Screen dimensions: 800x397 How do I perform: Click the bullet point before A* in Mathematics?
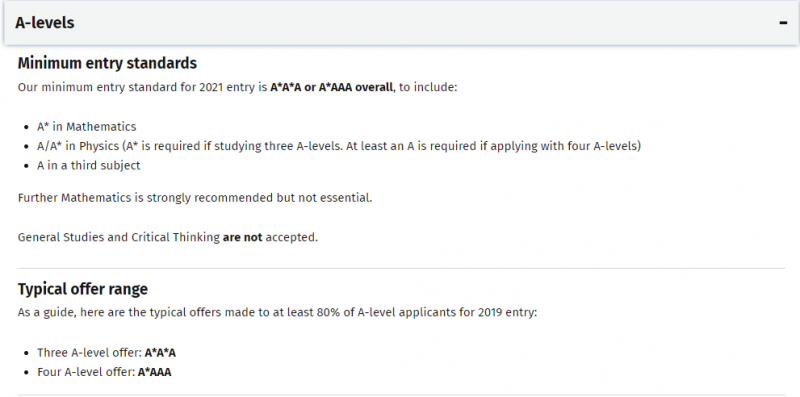coord(27,127)
